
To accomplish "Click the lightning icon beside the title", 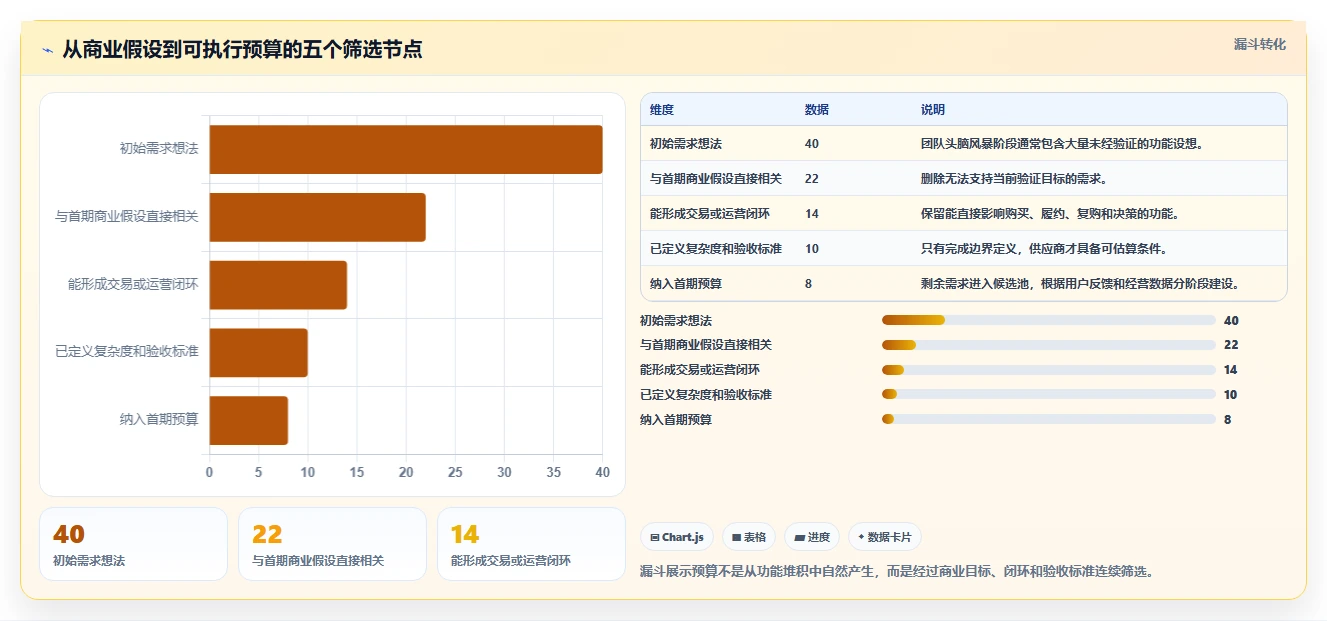I will point(48,50).
